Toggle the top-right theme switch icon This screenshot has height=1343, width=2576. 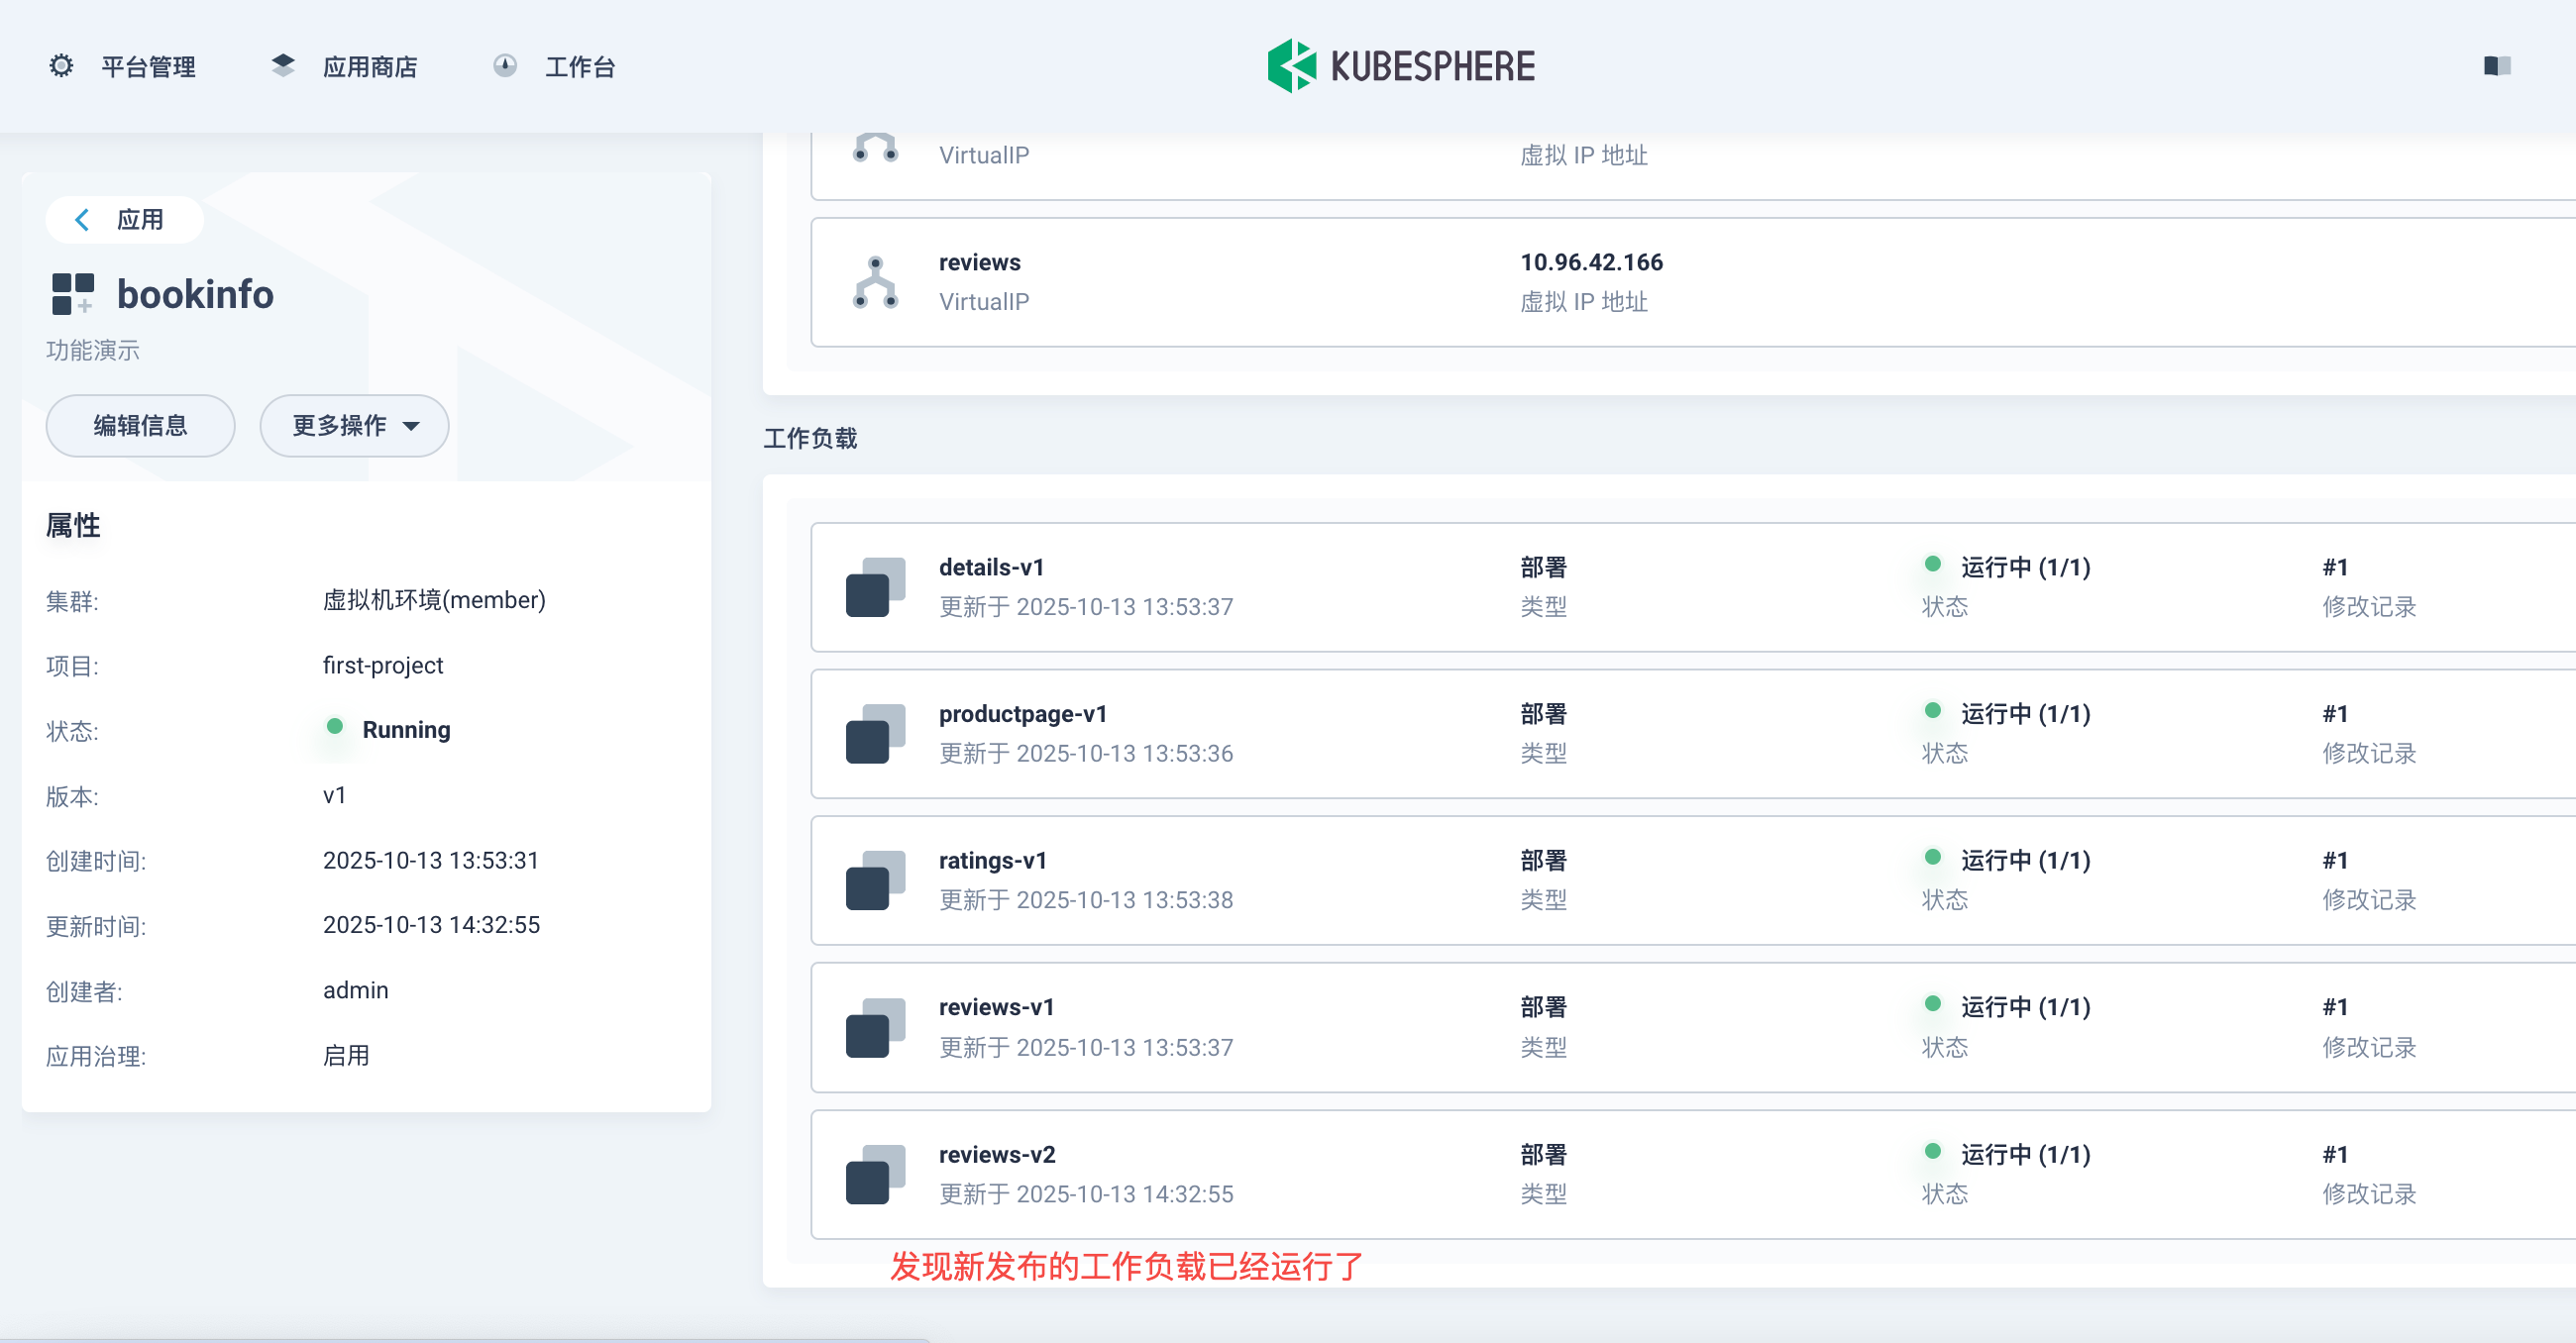pos(2497,66)
